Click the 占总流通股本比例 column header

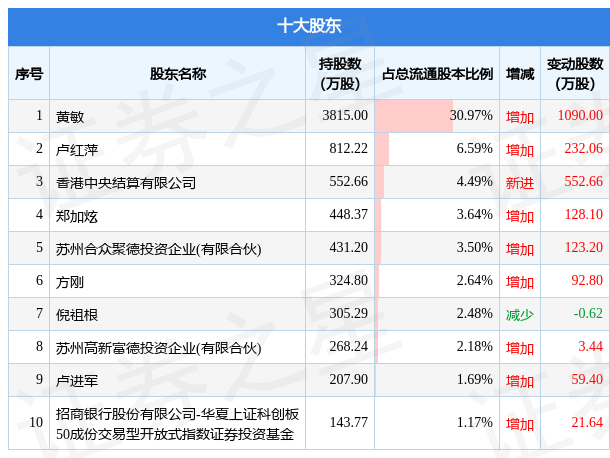point(437,73)
